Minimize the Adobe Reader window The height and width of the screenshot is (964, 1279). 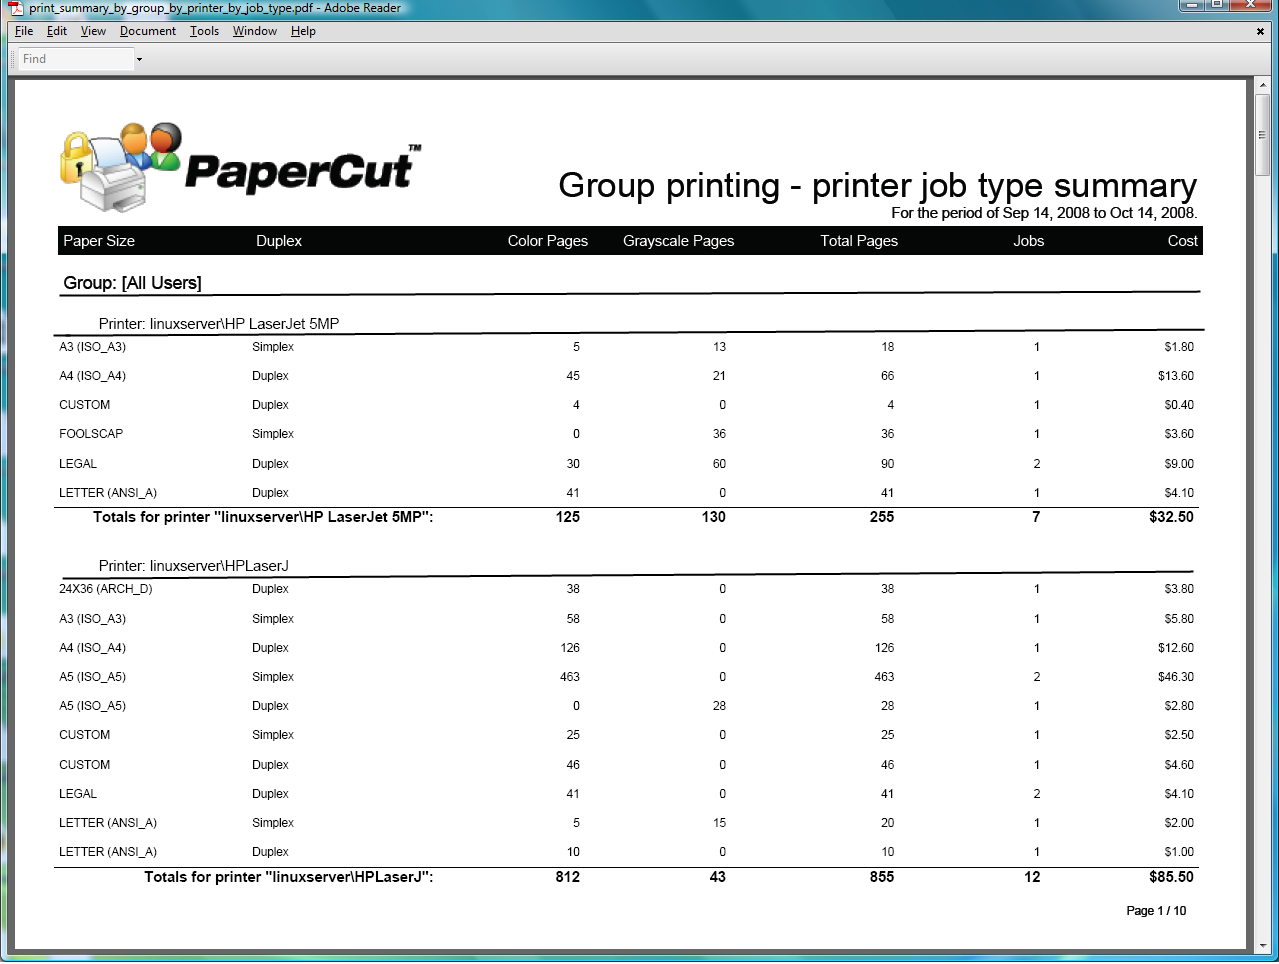tap(1190, 5)
